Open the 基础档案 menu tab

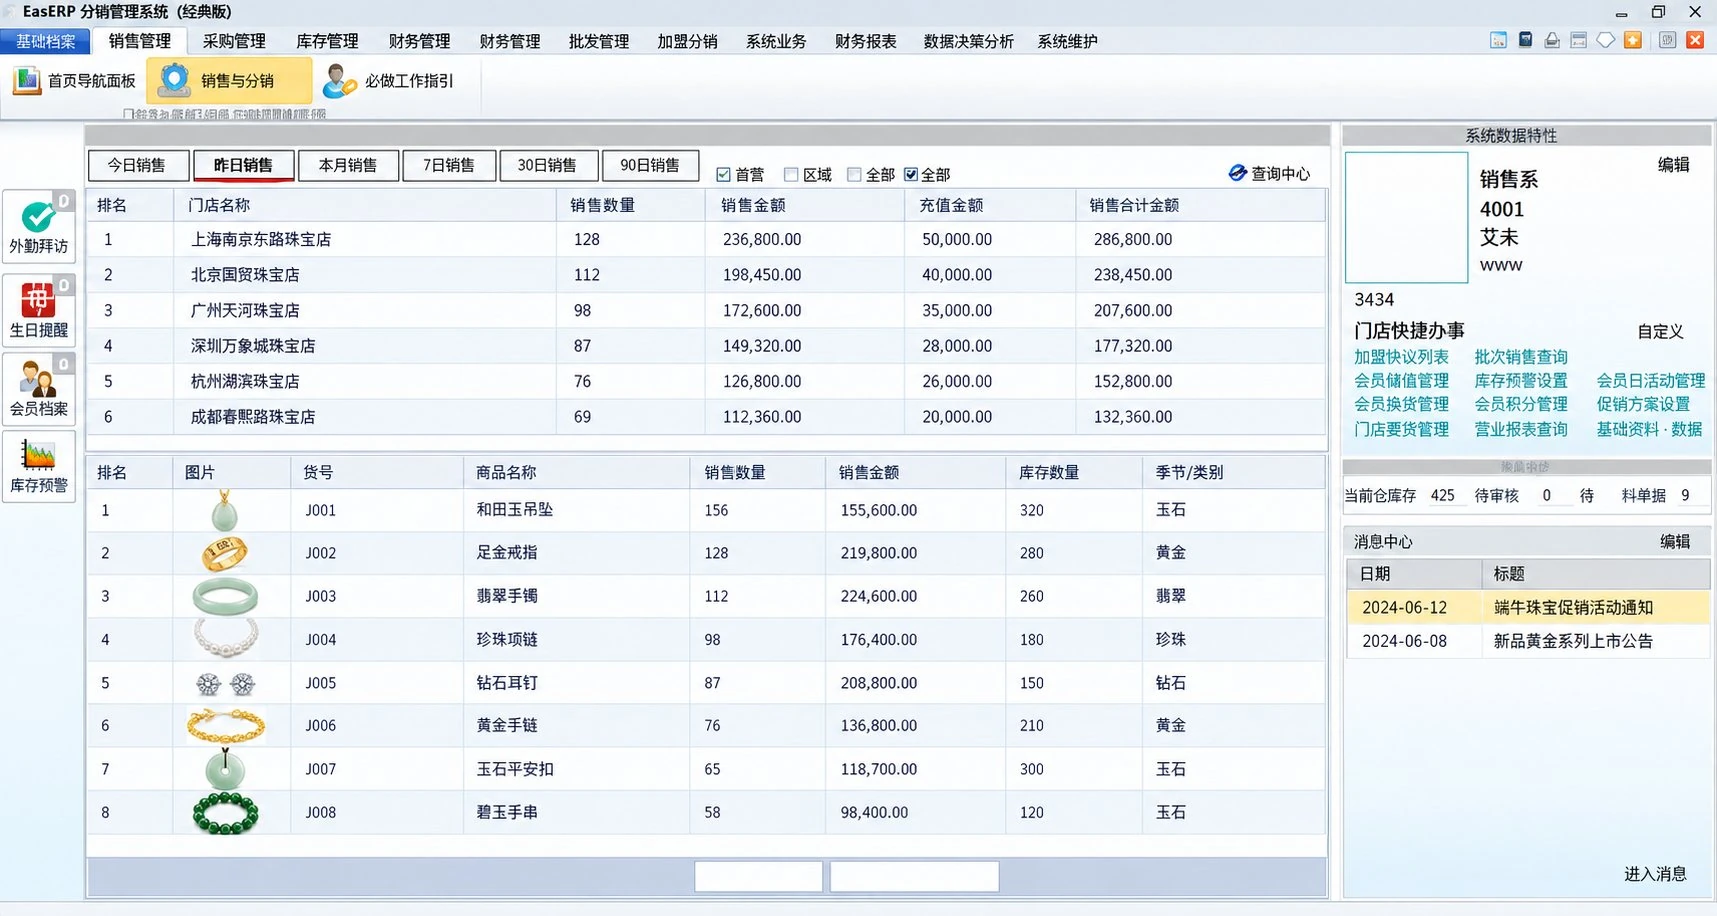coord(46,41)
